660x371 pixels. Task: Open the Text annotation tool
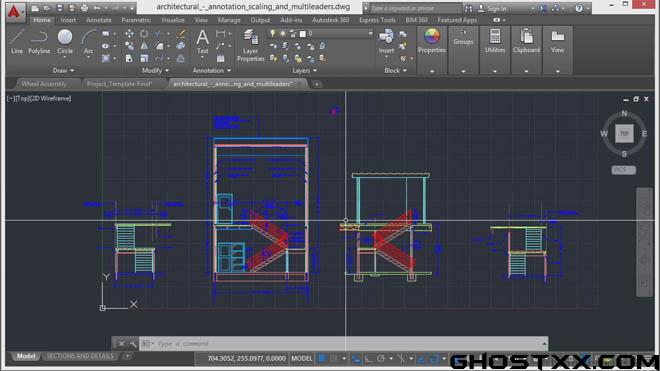202,42
